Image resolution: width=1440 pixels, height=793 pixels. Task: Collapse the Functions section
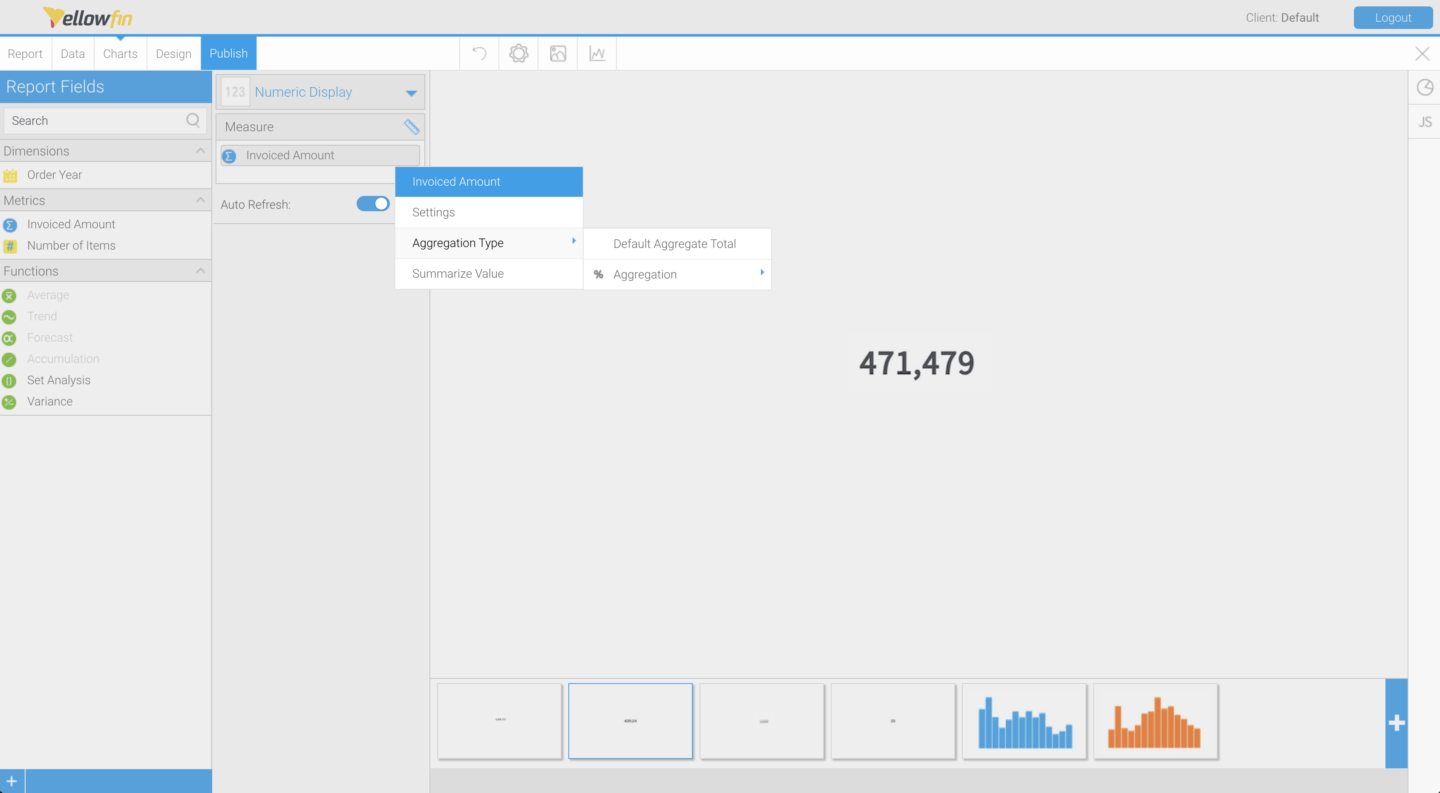(x=198, y=270)
